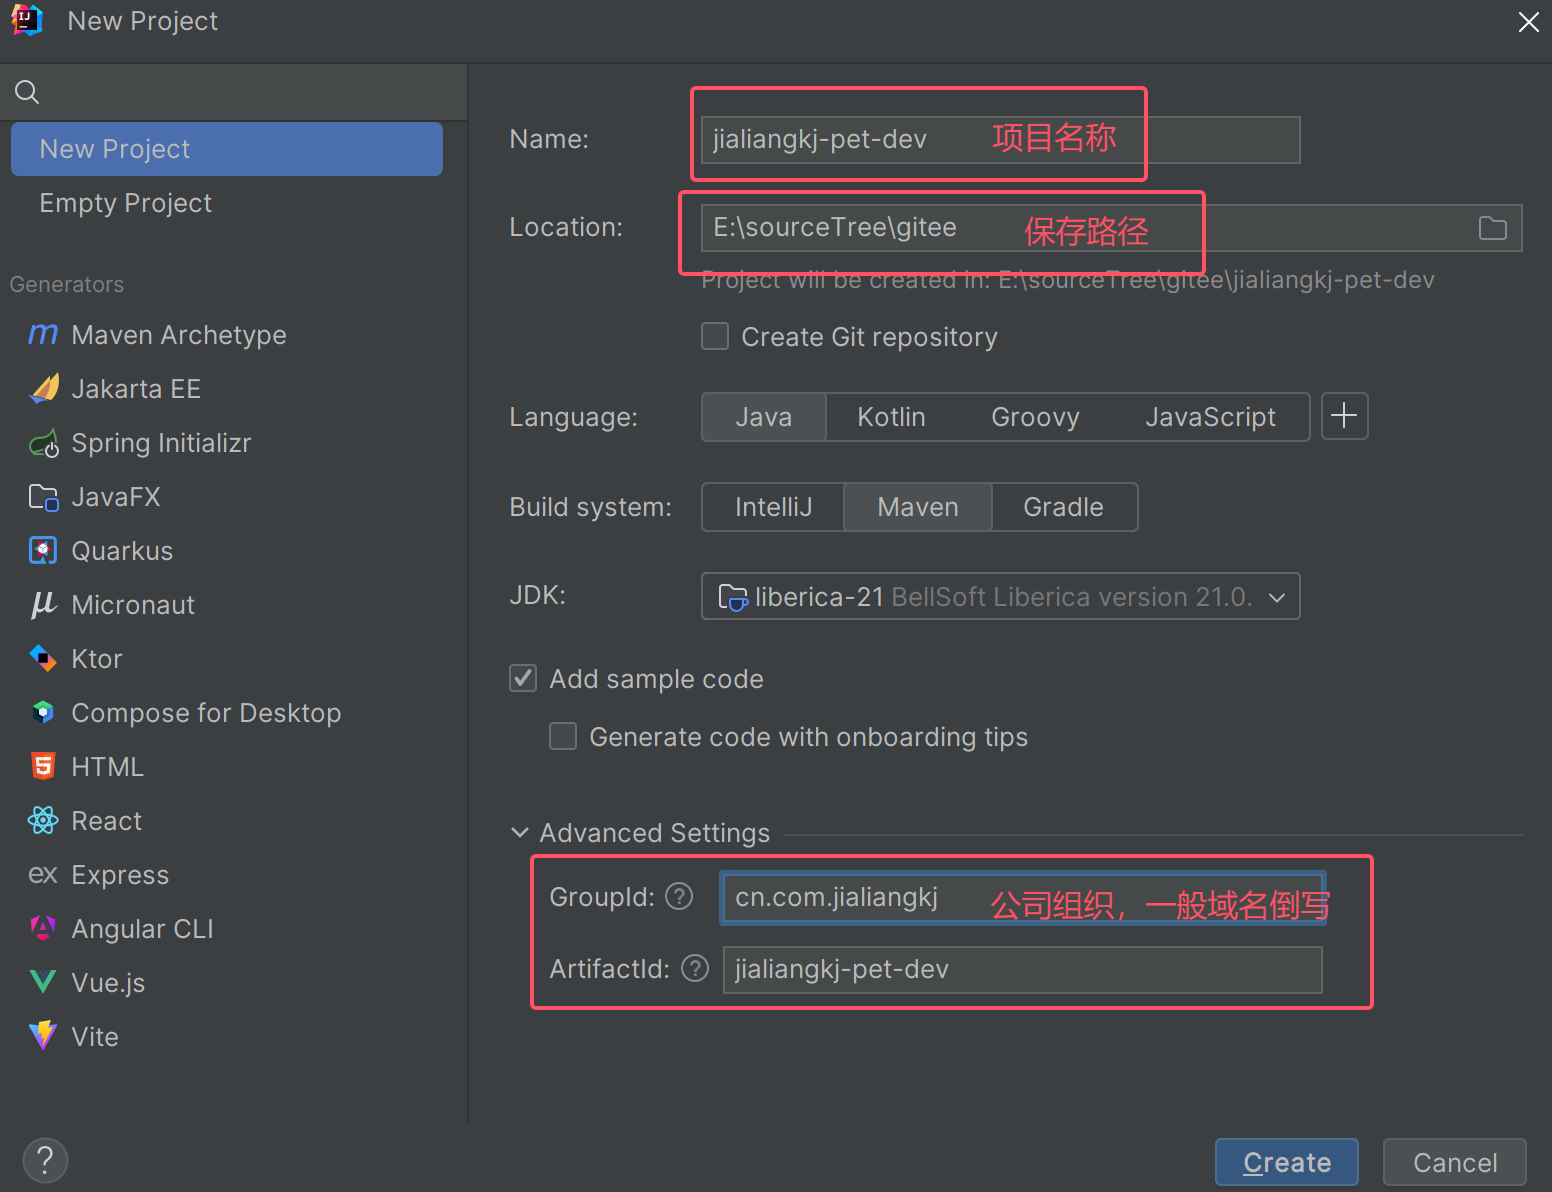The height and width of the screenshot is (1192, 1552).
Task: Select Compose for Desktop generator
Action: (206, 713)
